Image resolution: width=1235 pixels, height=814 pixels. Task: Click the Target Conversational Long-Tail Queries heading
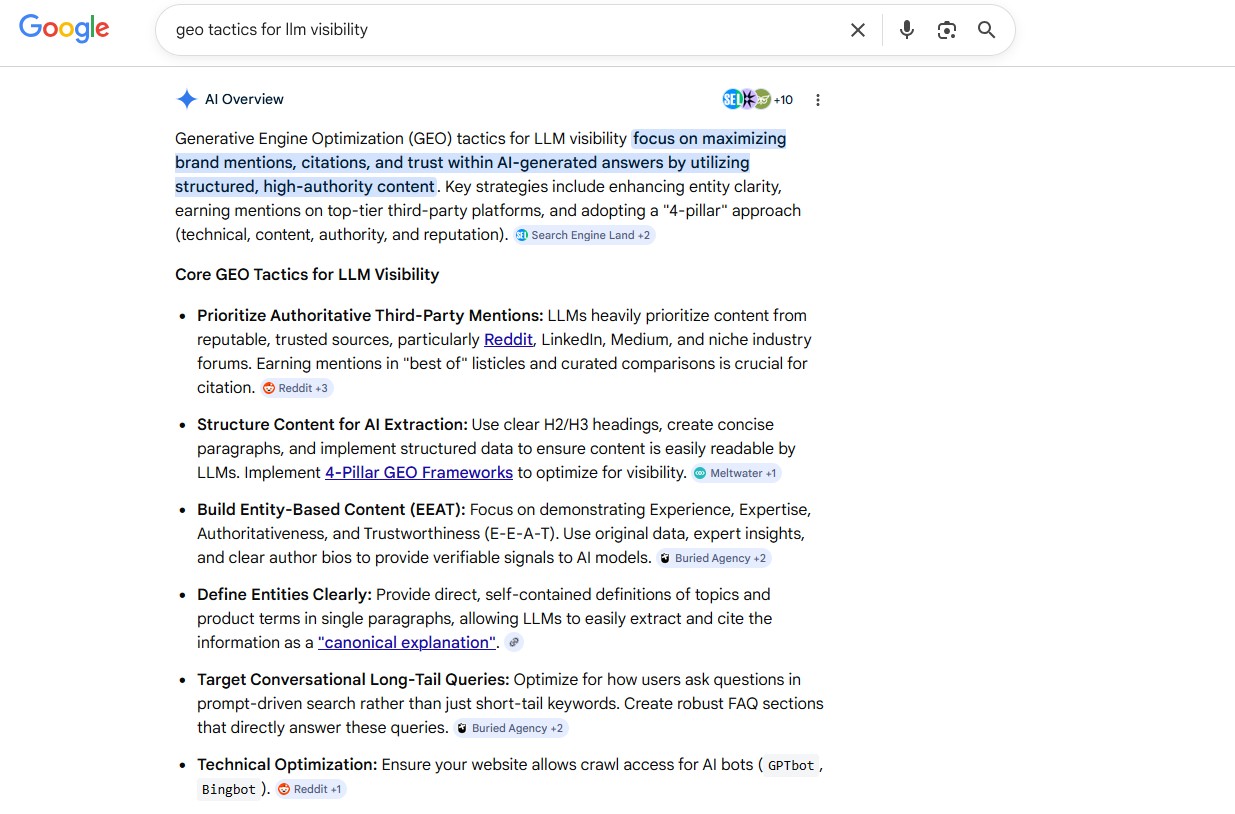[x=353, y=679]
